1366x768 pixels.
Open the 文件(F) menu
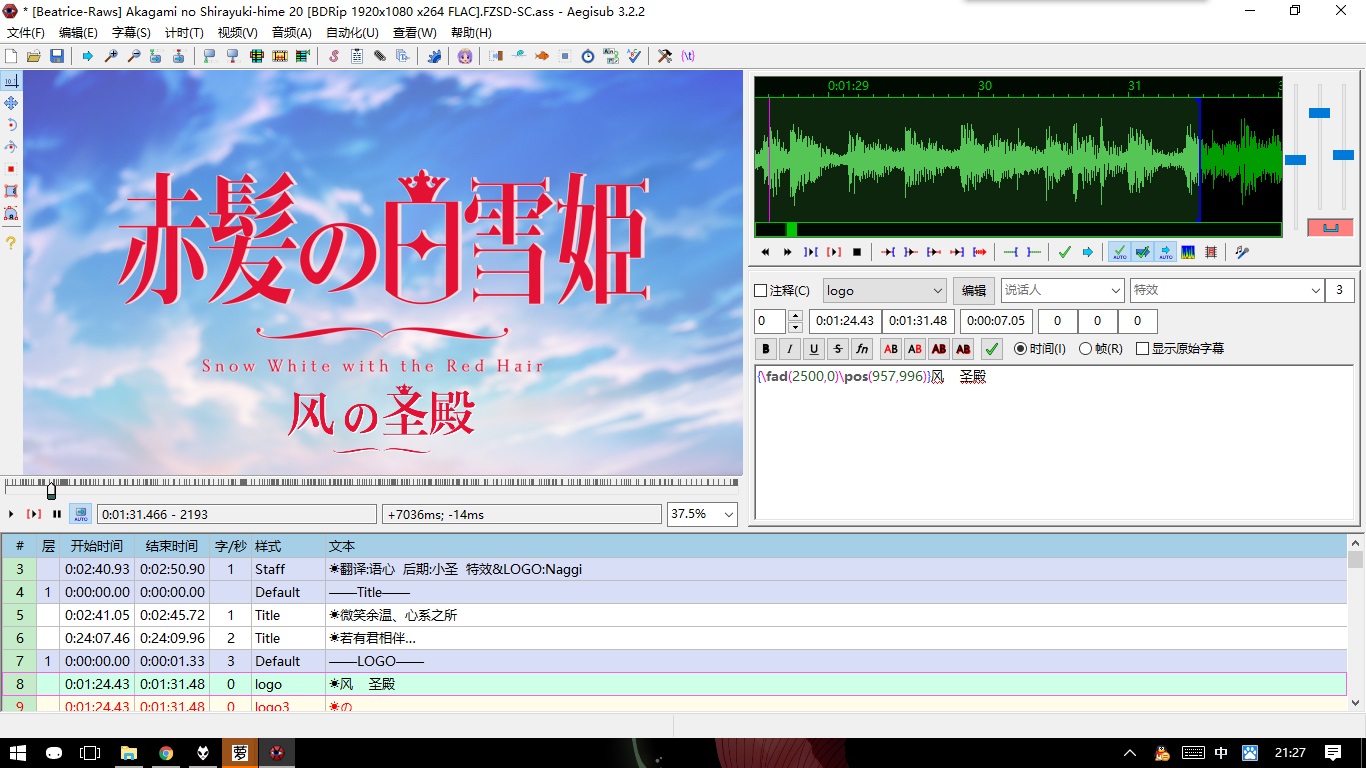(x=26, y=33)
